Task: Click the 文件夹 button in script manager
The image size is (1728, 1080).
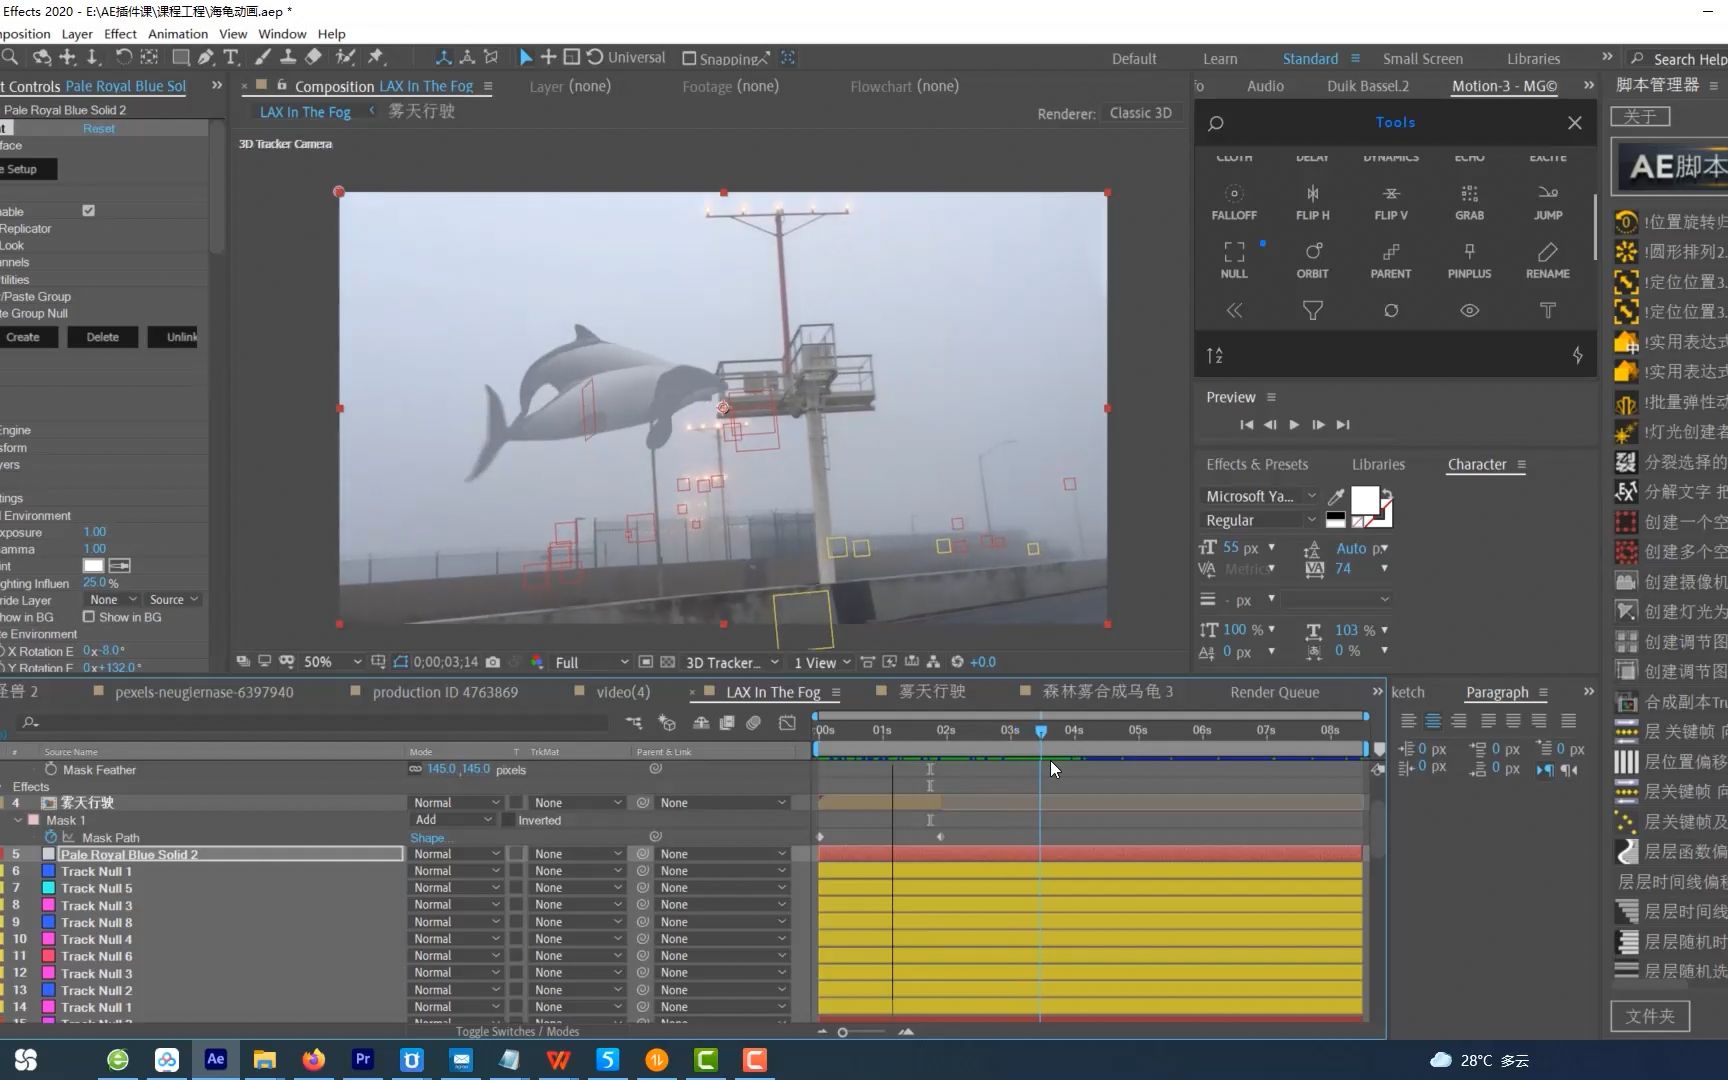Action: 1649,1016
